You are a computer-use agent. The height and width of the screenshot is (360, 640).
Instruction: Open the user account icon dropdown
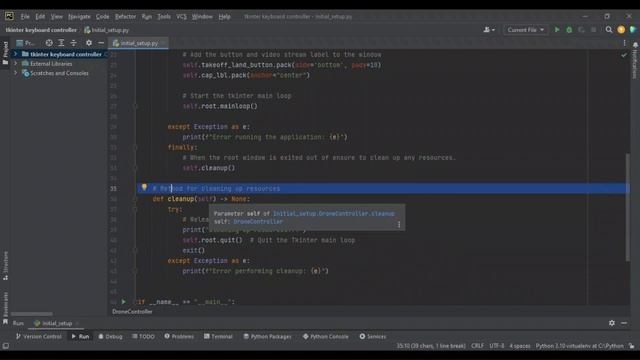pyautogui.click(x=489, y=30)
